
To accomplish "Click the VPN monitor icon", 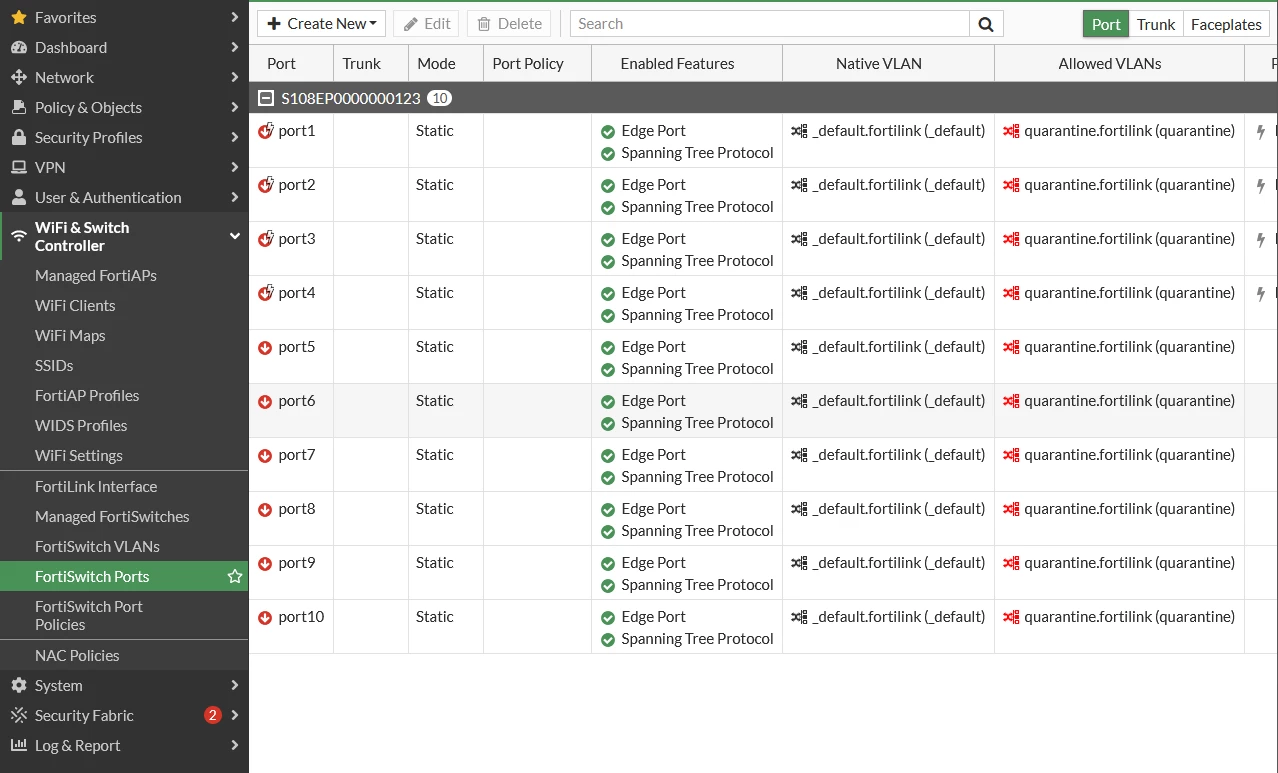I will tap(19, 167).
